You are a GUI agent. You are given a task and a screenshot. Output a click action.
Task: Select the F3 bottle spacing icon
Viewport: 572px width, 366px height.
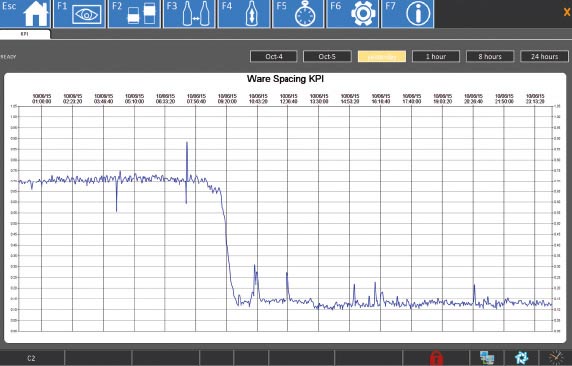point(189,14)
